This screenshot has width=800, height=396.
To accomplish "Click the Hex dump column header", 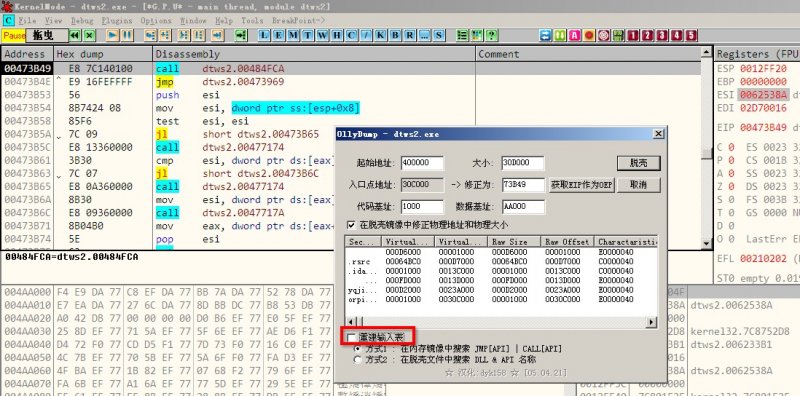I will (x=103, y=54).
